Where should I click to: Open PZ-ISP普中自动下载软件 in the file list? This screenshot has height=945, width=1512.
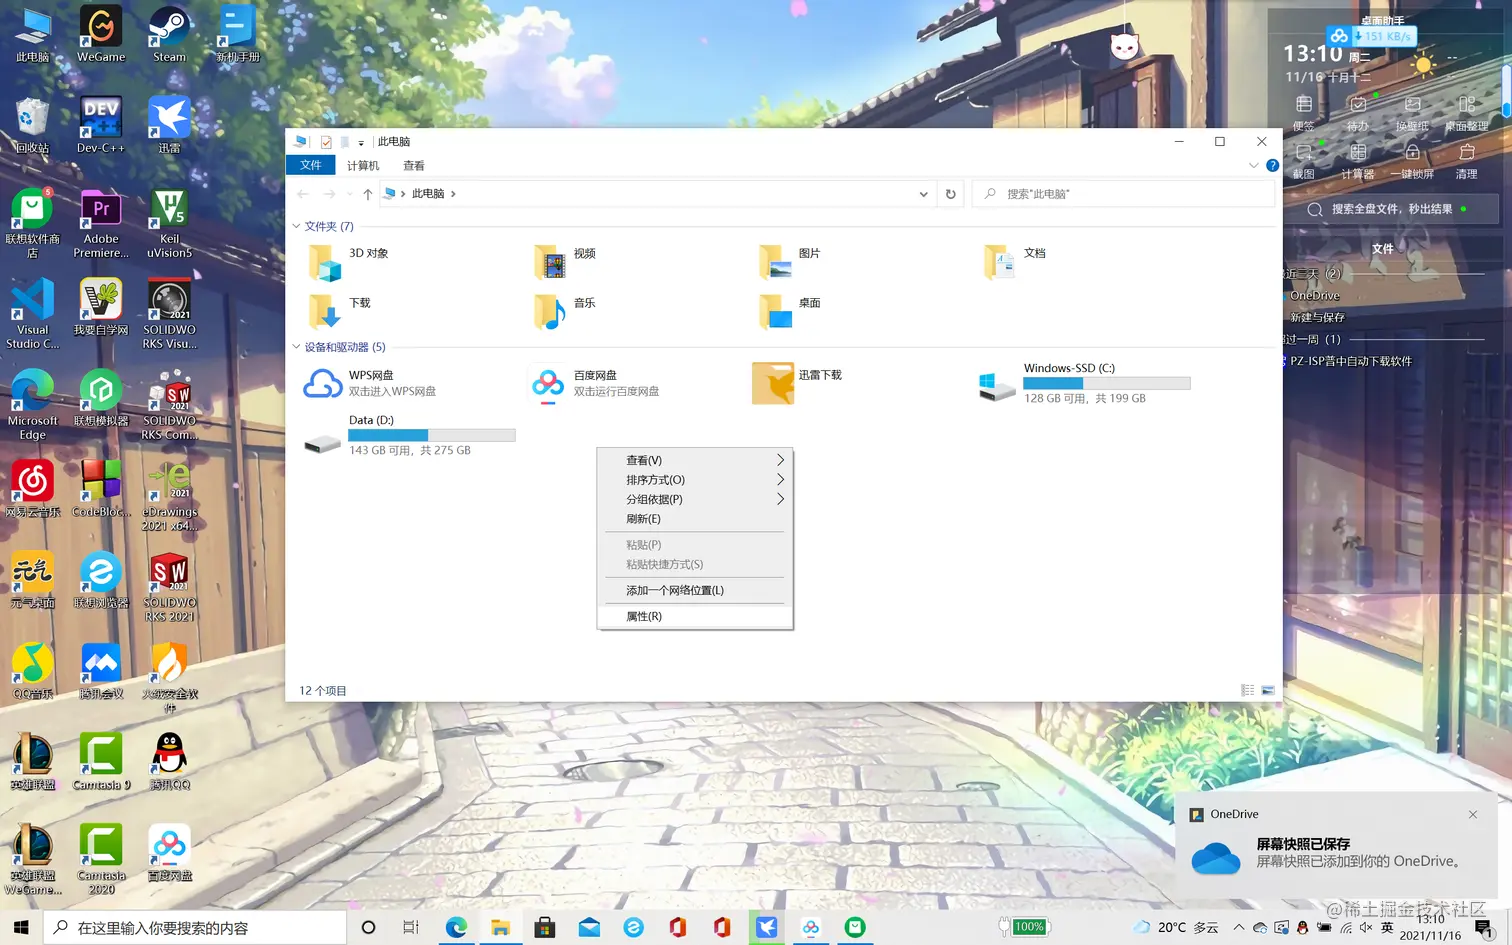[x=1350, y=361]
